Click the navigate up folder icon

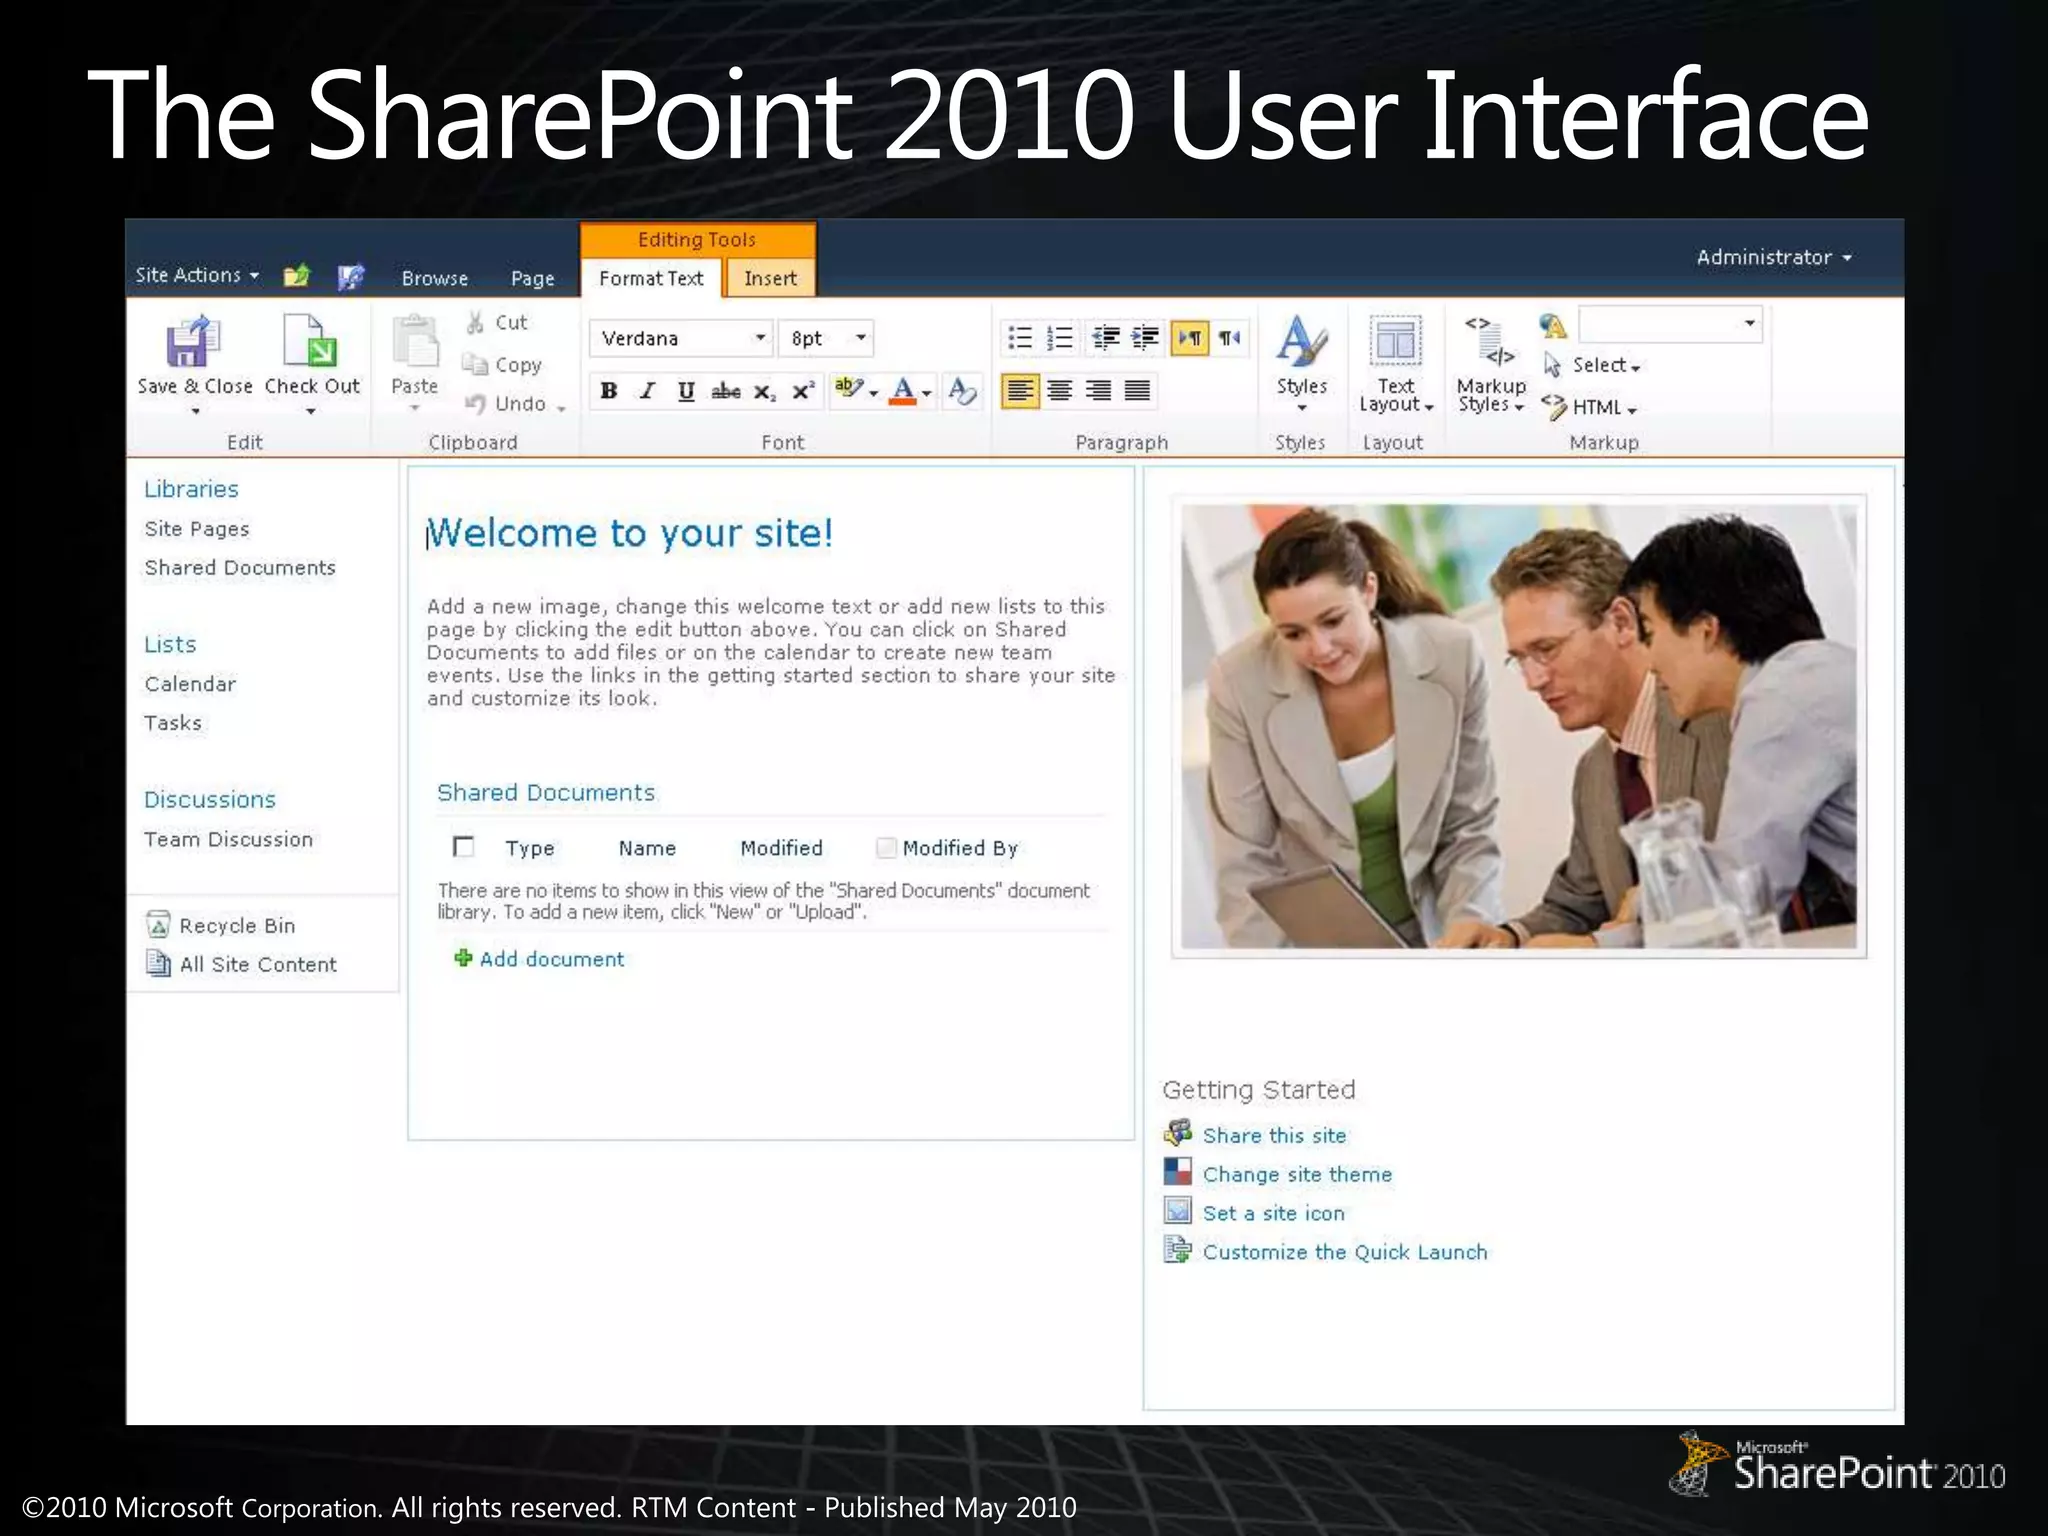(297, 276)
